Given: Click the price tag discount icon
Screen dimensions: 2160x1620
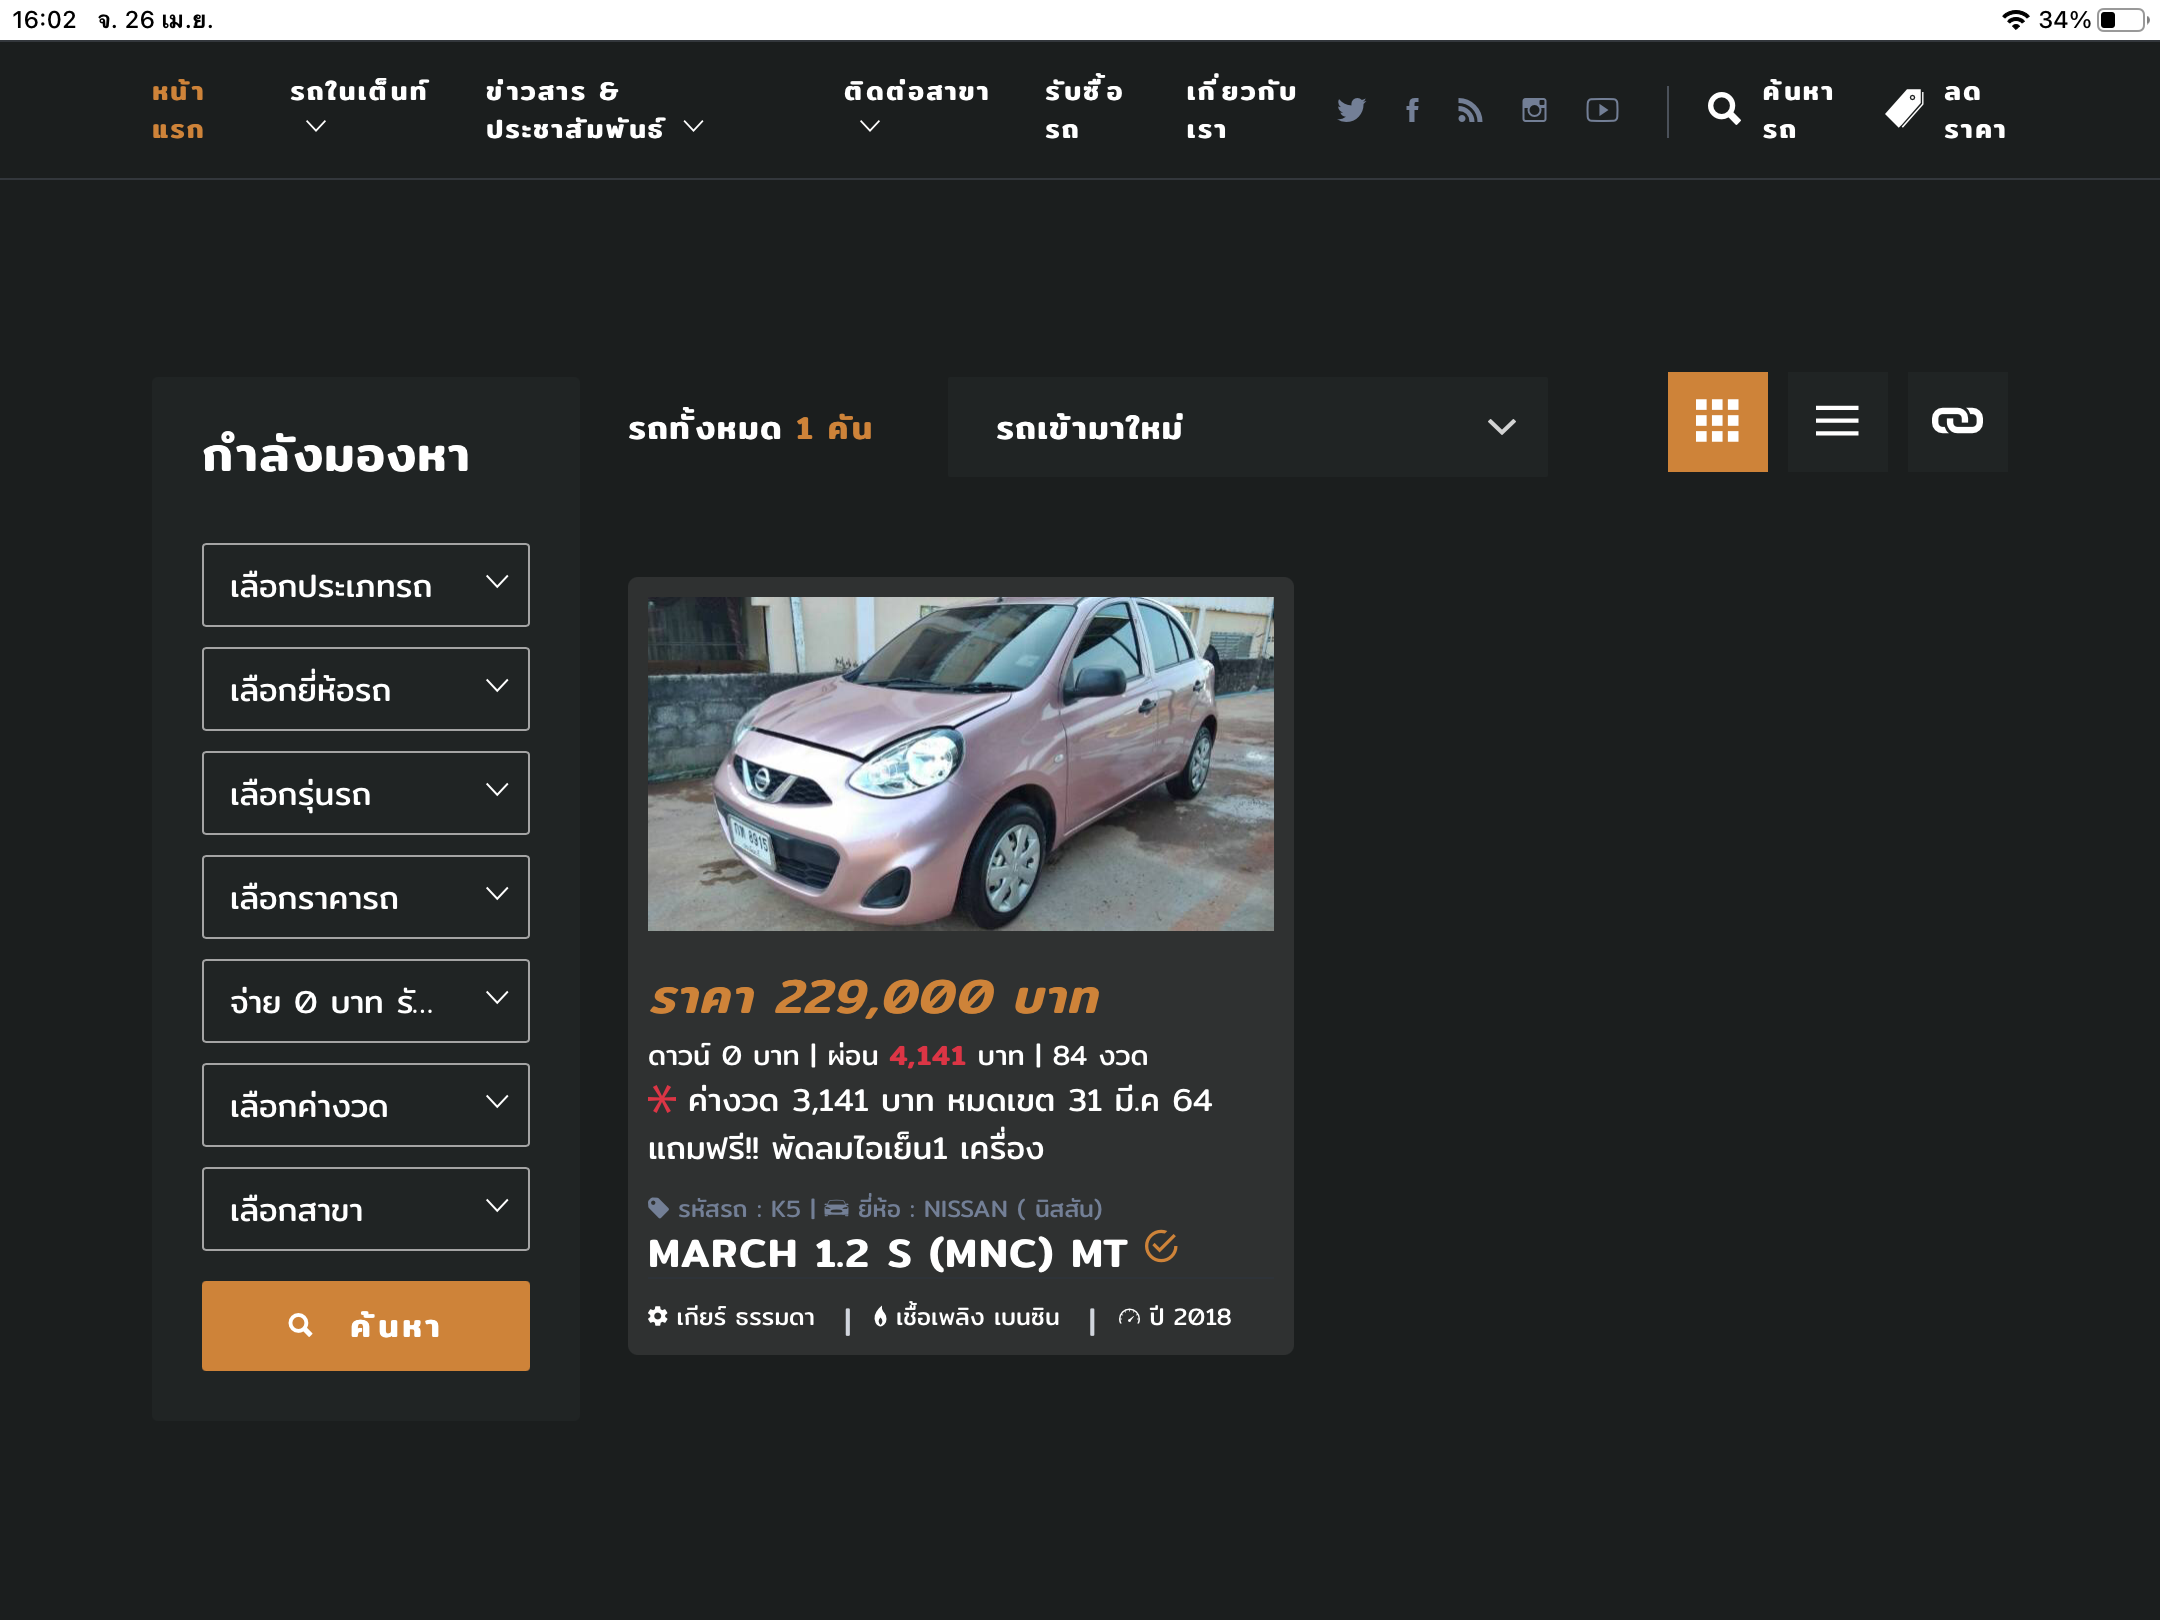Looking at the screenshot, I should click(1904, 109).
